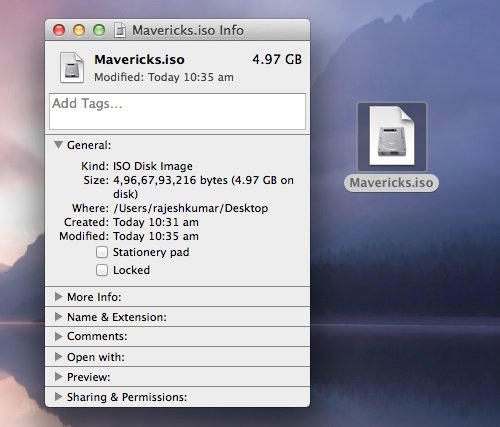Click the Modified date in the header

[x=164, y=77]
